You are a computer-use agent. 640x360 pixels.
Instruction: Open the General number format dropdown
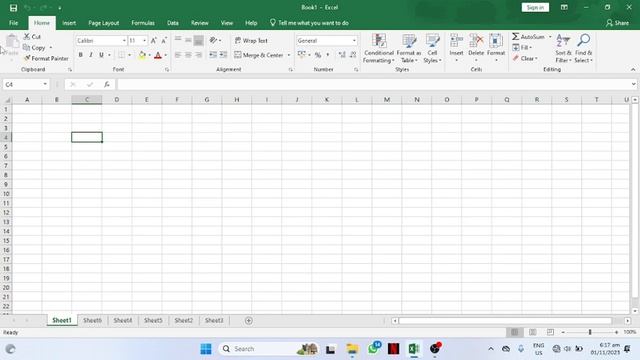(354, 41)
